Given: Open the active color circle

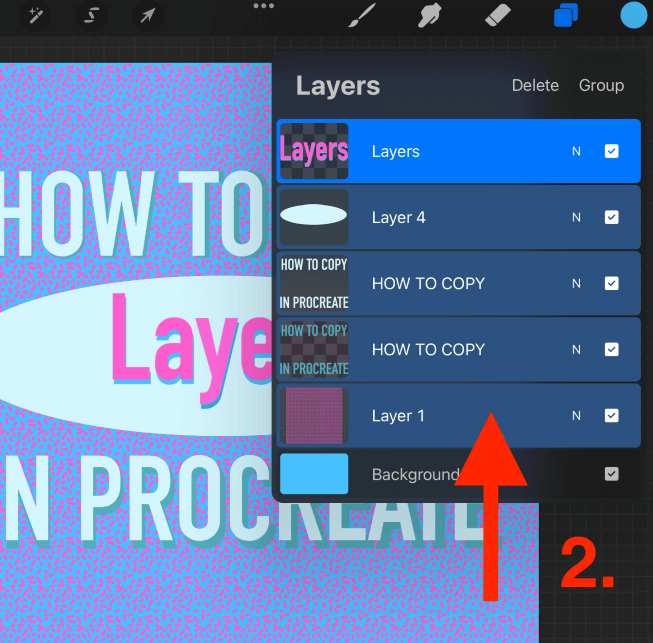Looking at the screenshot, I should (x=633, y=15).
